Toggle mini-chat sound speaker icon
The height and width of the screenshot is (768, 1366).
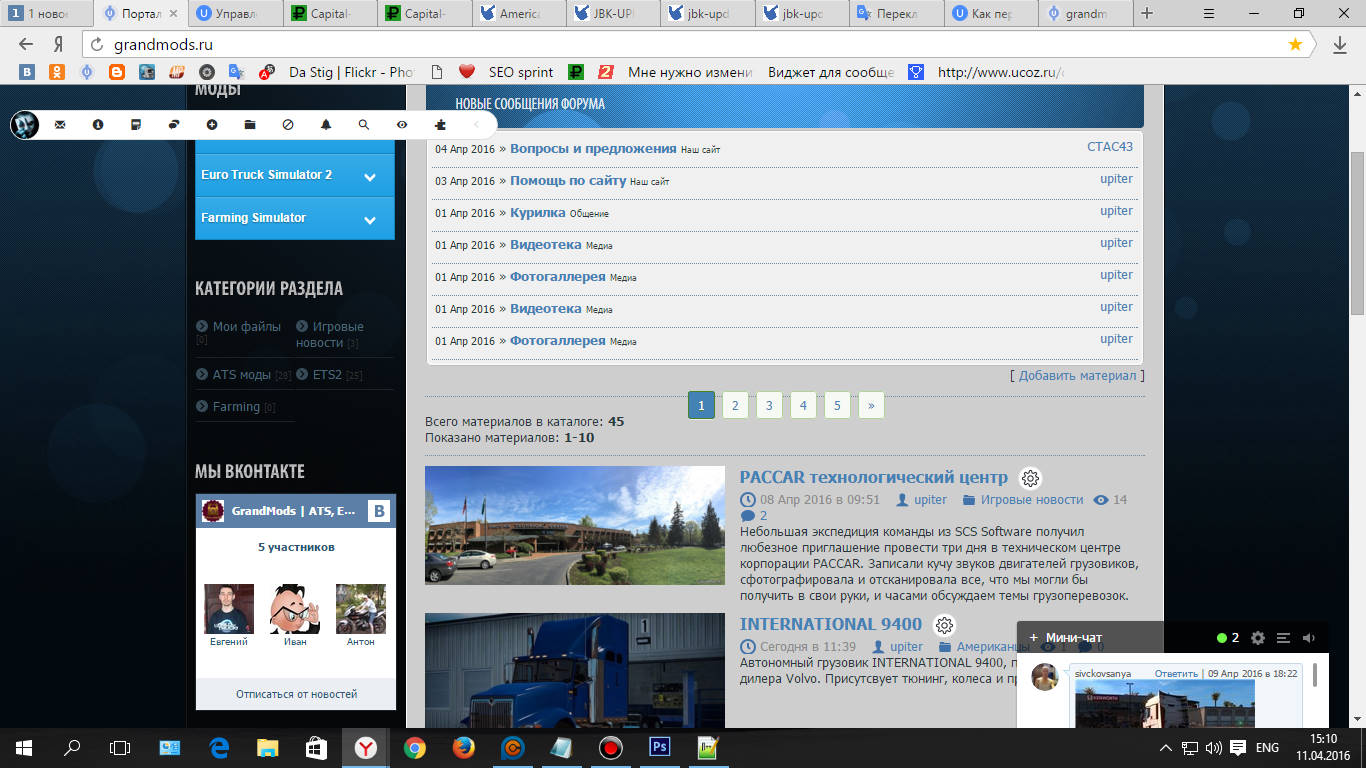coord(1309,638)
